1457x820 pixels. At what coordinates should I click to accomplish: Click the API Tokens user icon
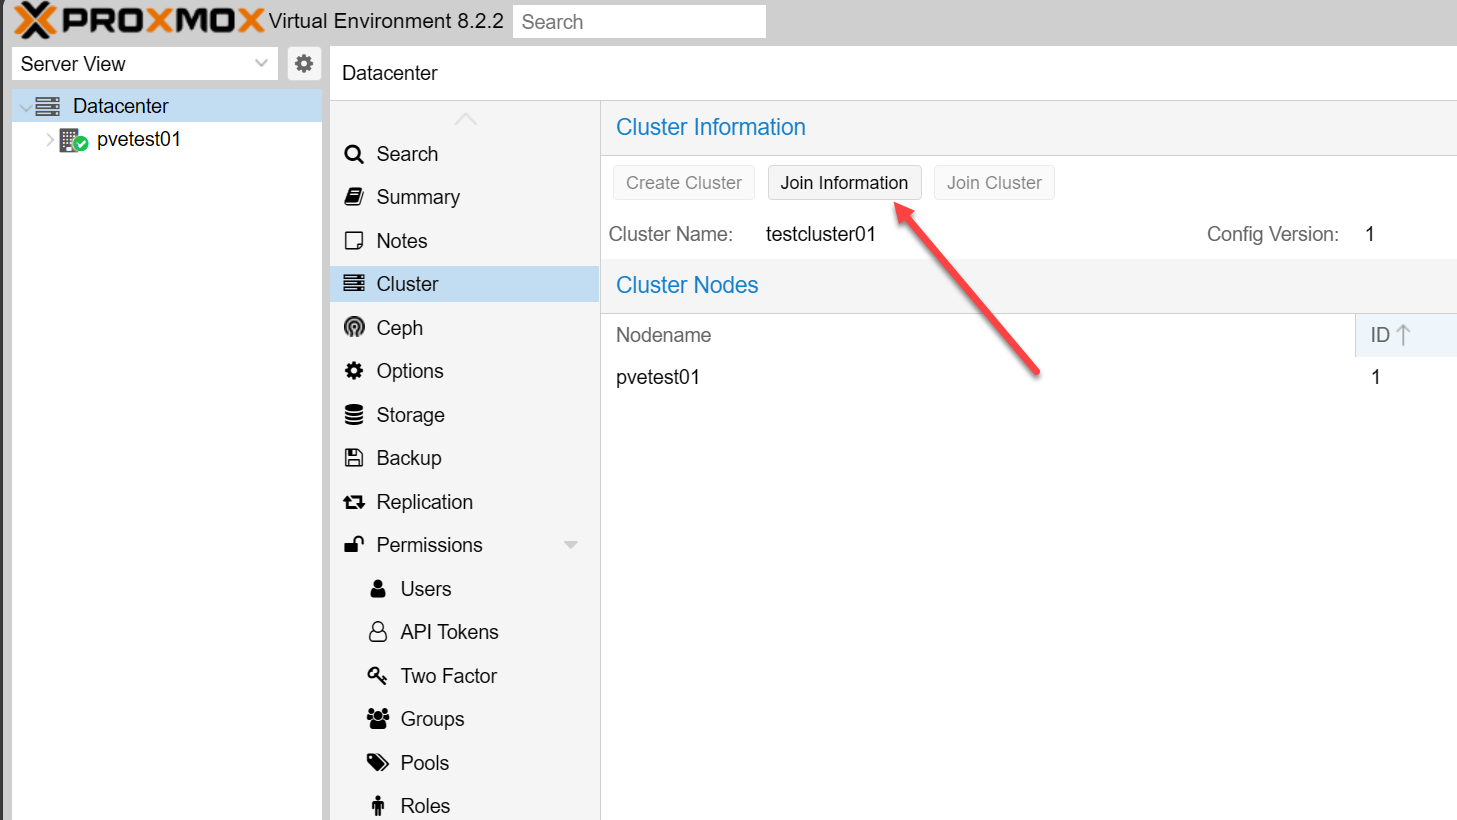(x=377, y=632)
